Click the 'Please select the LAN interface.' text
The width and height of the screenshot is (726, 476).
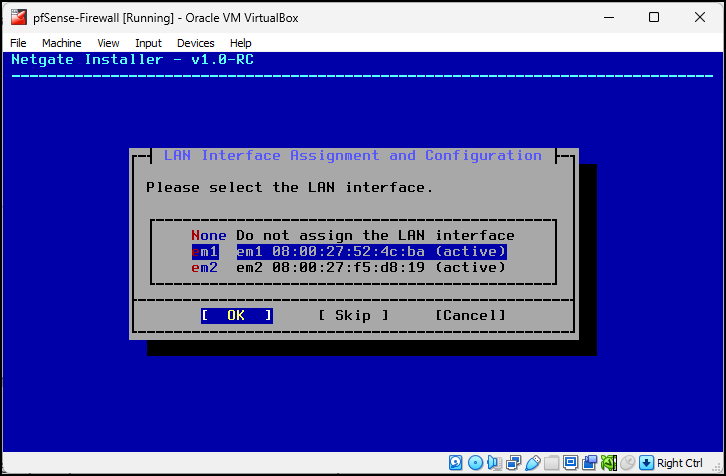289,188
